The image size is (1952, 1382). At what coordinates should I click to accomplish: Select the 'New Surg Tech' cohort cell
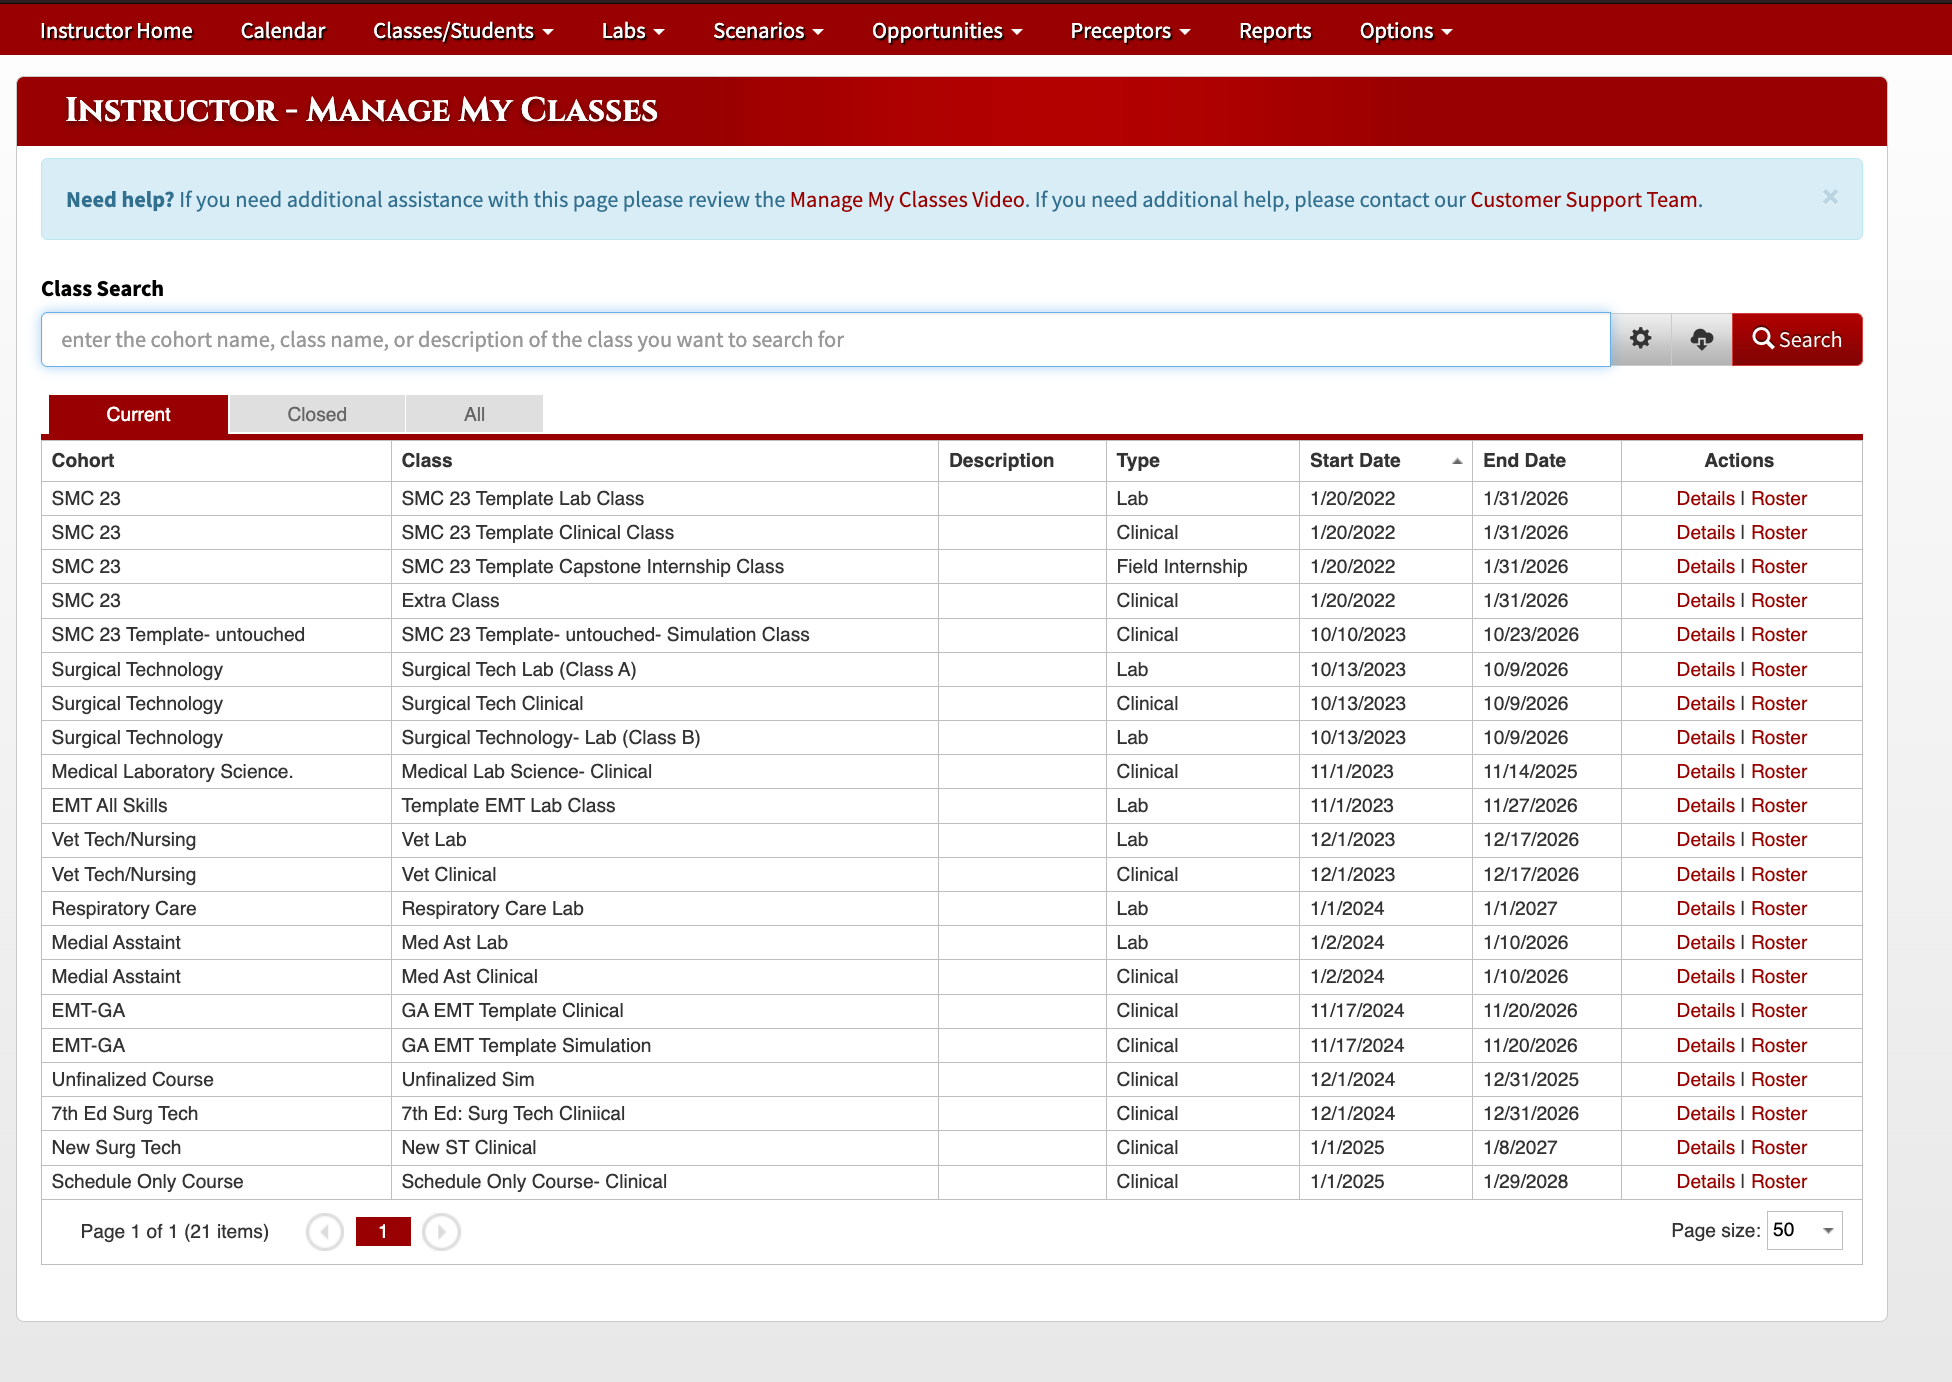pyautogui.click(x=216, y=1147)
